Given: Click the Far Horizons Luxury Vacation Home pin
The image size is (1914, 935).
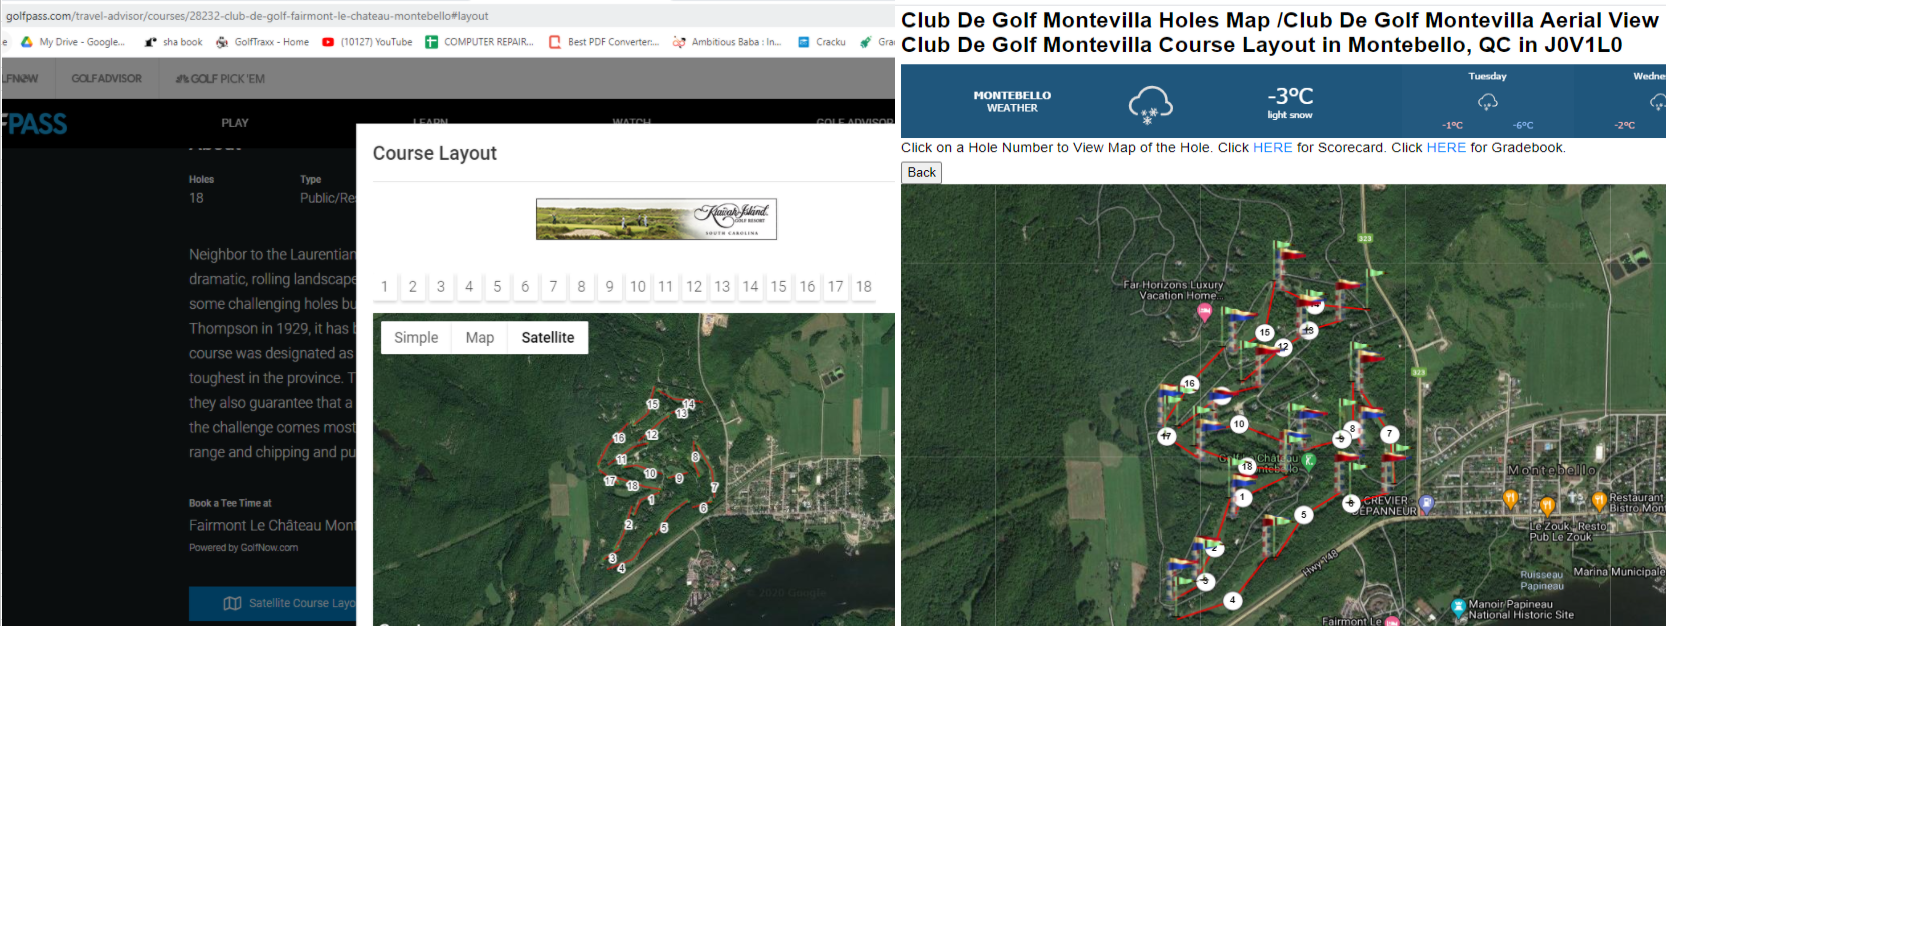Looking at the screenshot, I should click(x=1205, y=312).
